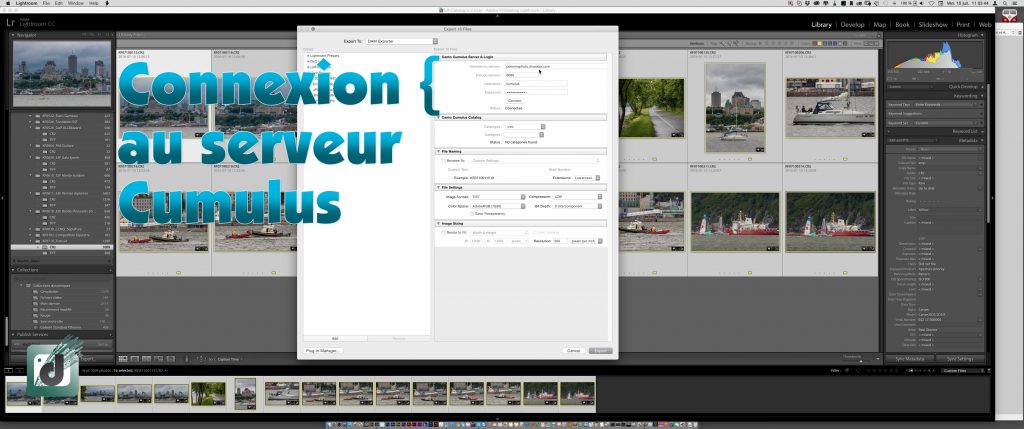This screenshot has width=1024, height=429.
Task: Collapse the Canto Cumulus Catalog section triangle
Action: click(438, 118)
